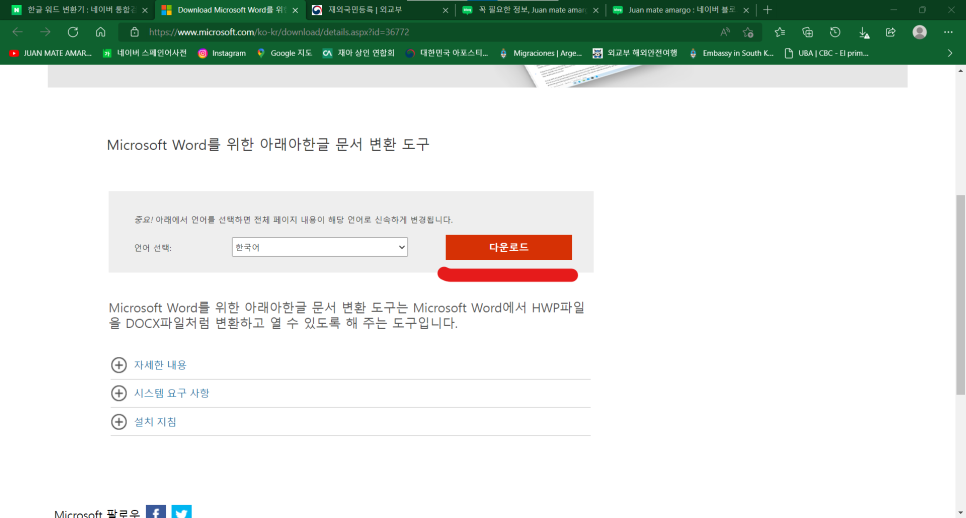Activate the Read aloud icon in address bar
The image size is (966, 518).
pos(725,32)
